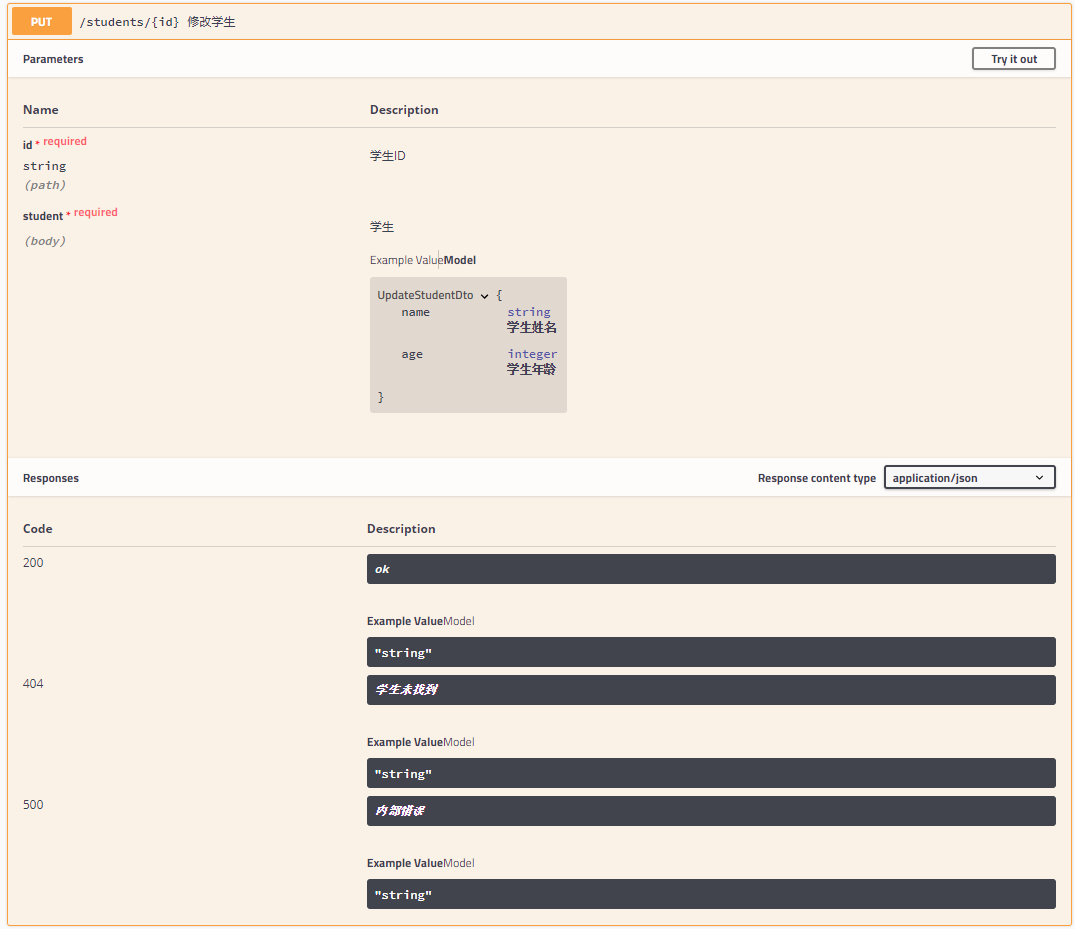Click the 修改学生 summary text

tap(211, 22)
